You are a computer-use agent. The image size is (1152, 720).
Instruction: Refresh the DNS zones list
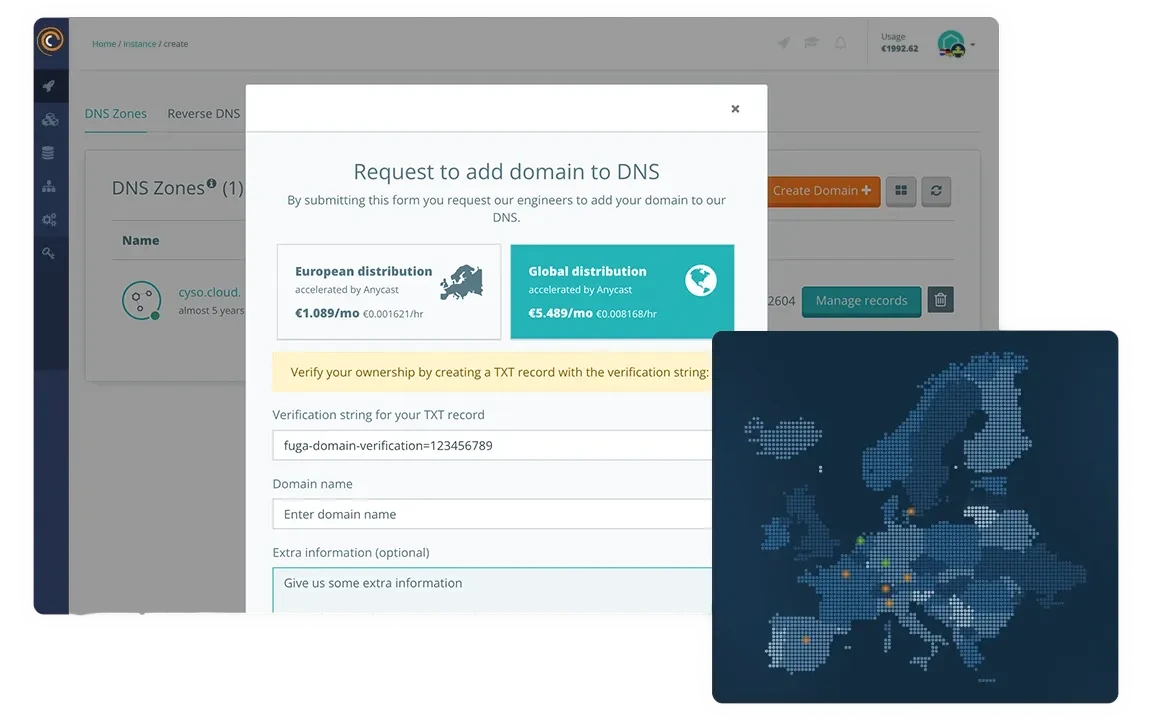point(936,191)
